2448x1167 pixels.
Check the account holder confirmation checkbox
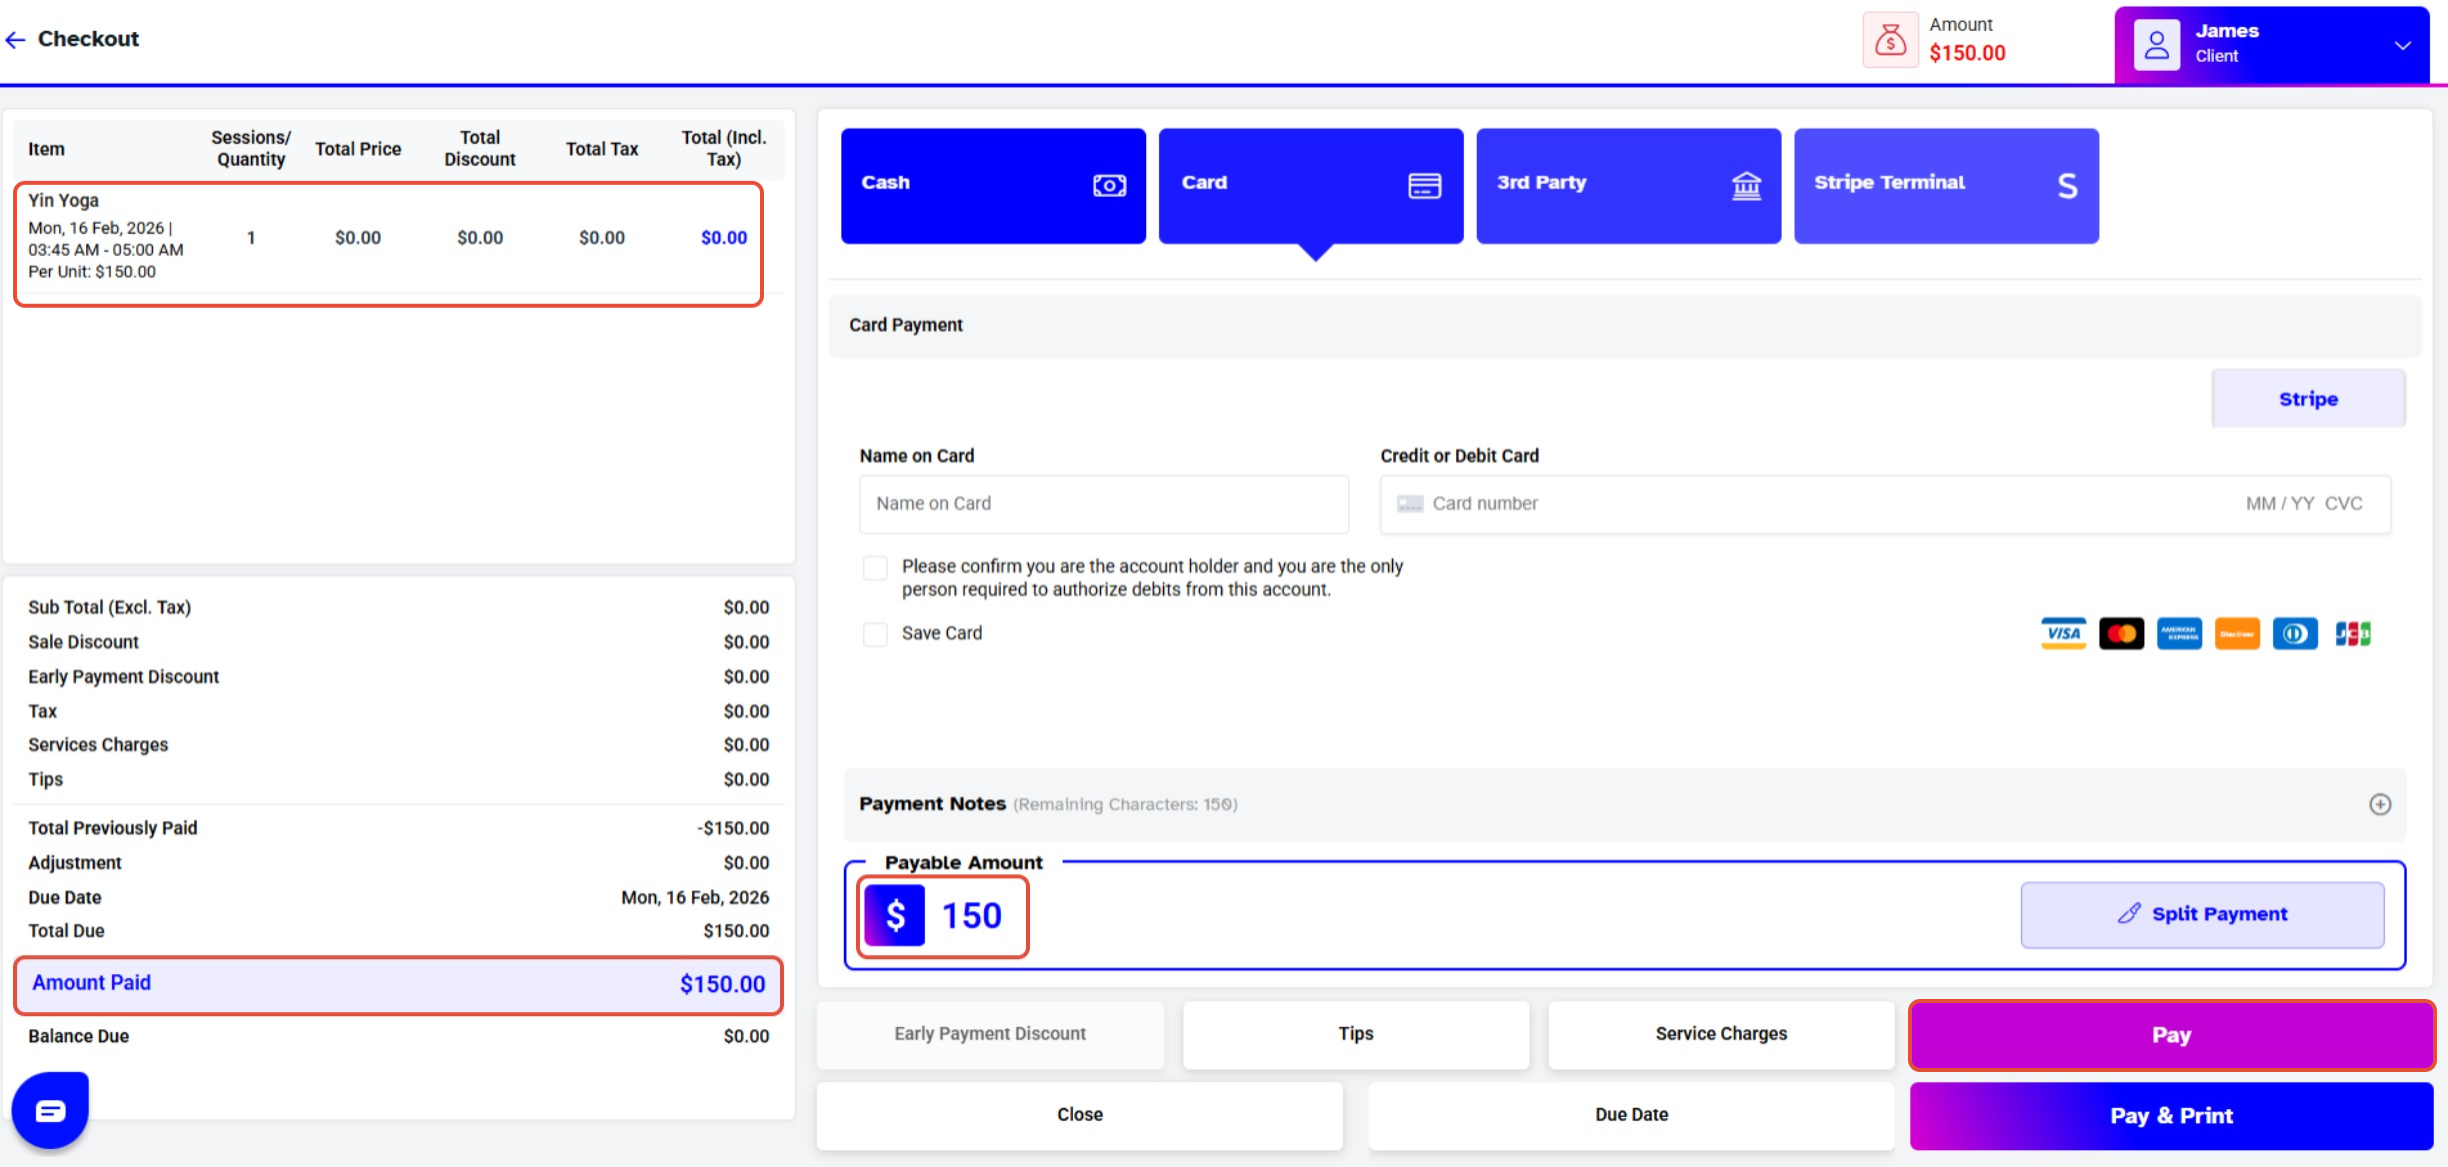point(875,568)
